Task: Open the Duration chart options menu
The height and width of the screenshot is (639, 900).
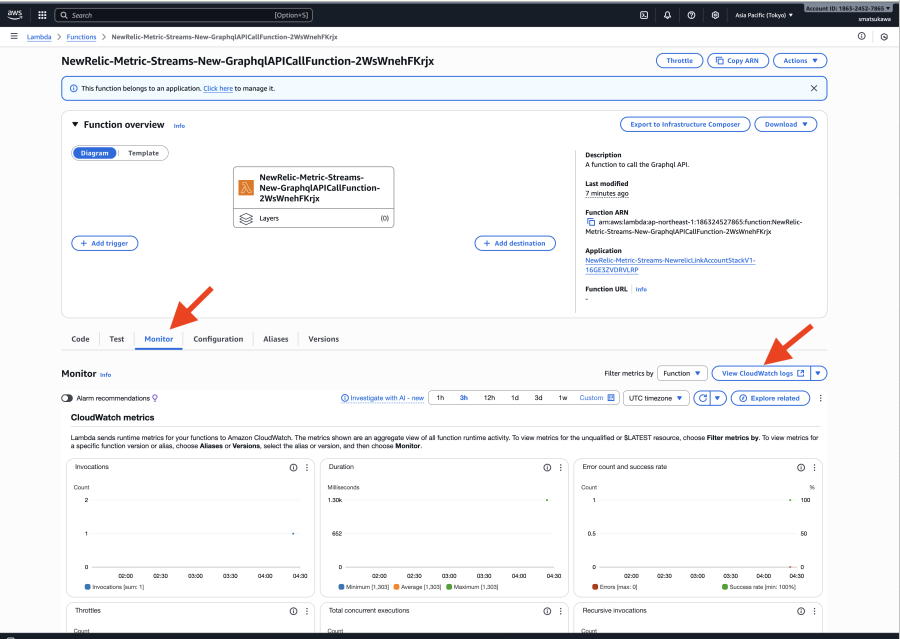Action: [561, 467]
